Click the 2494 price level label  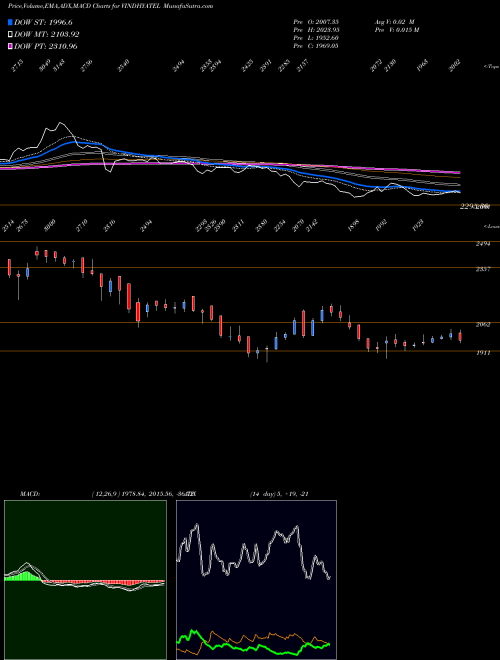pos(483,244)
